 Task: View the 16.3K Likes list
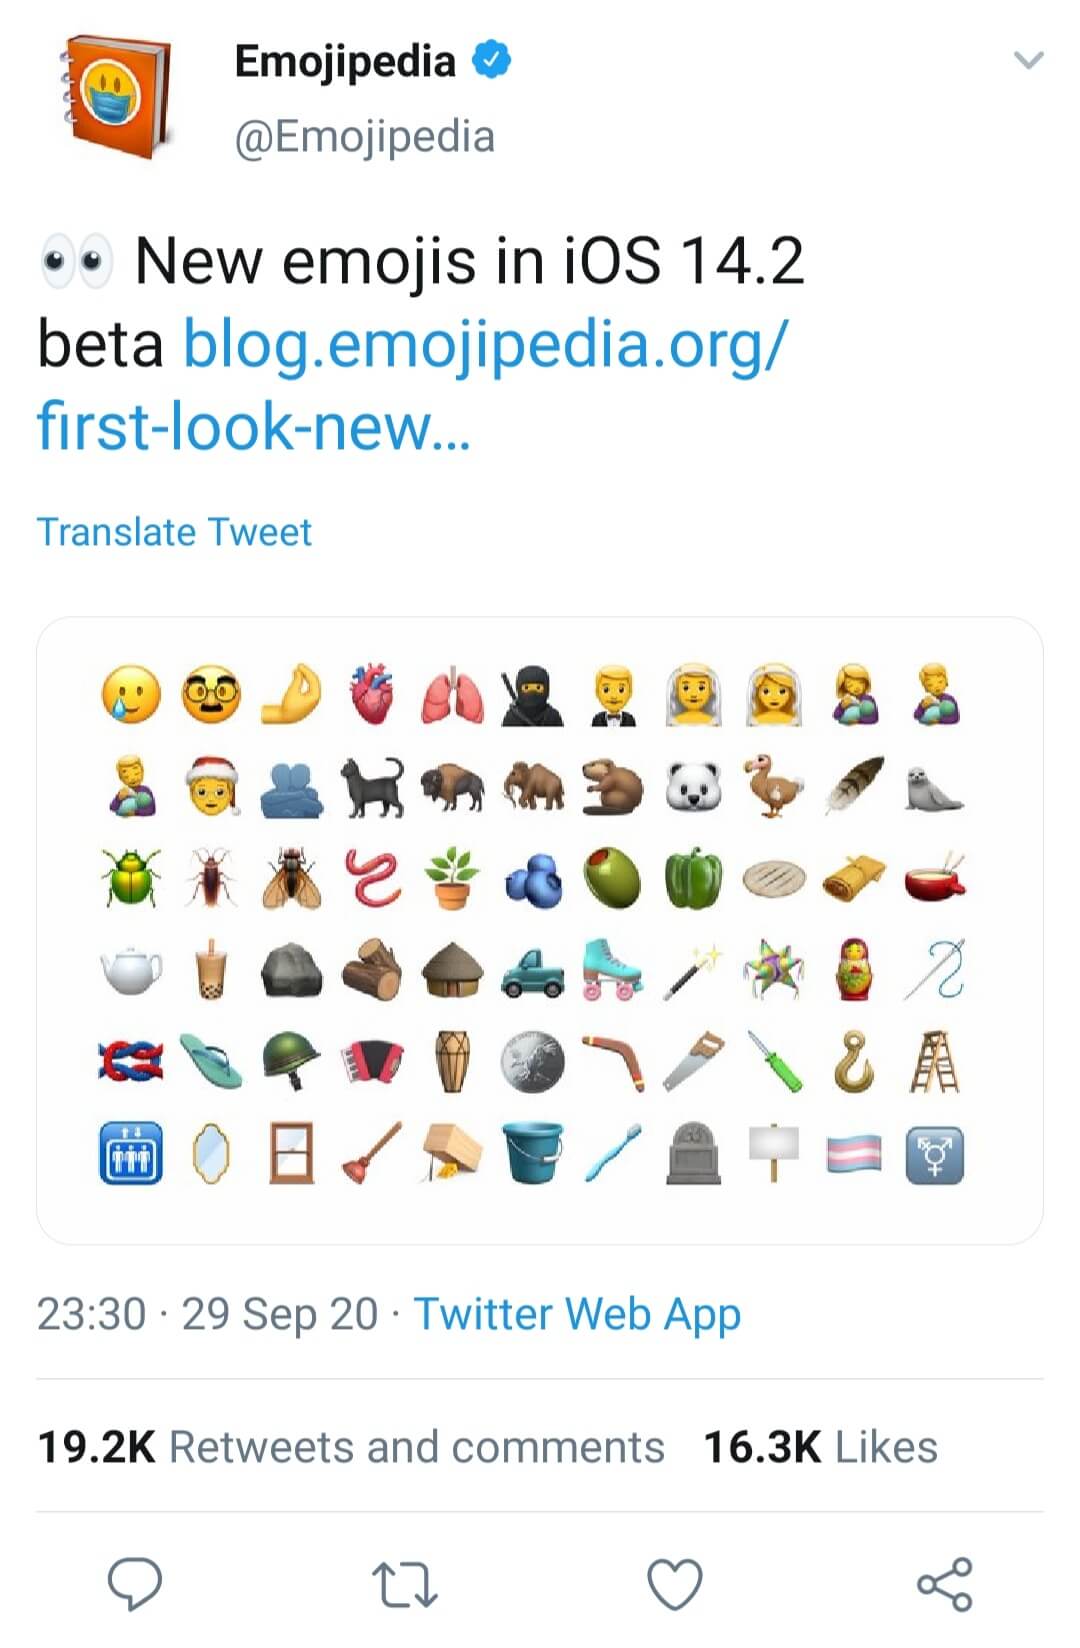click(820, 1447)
